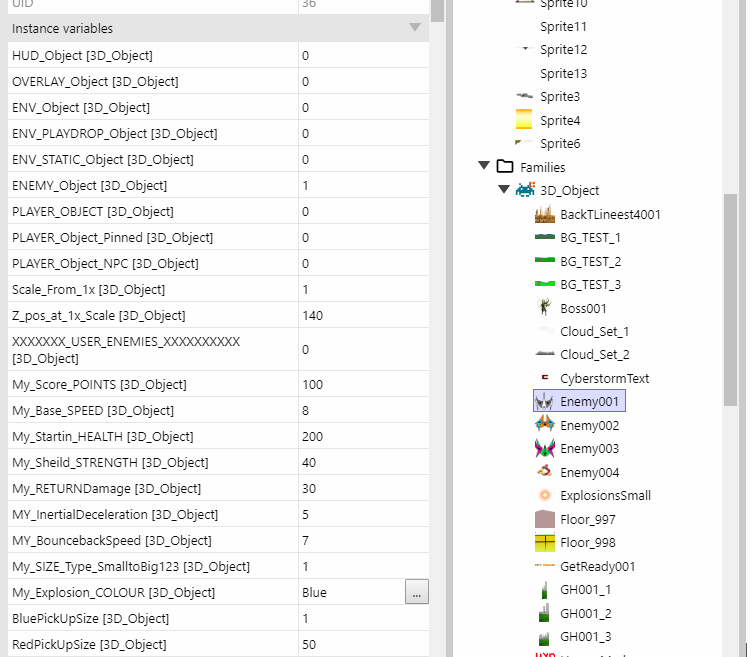Collapse the Instance variables section
752x657 pixels.
point(415,28)
